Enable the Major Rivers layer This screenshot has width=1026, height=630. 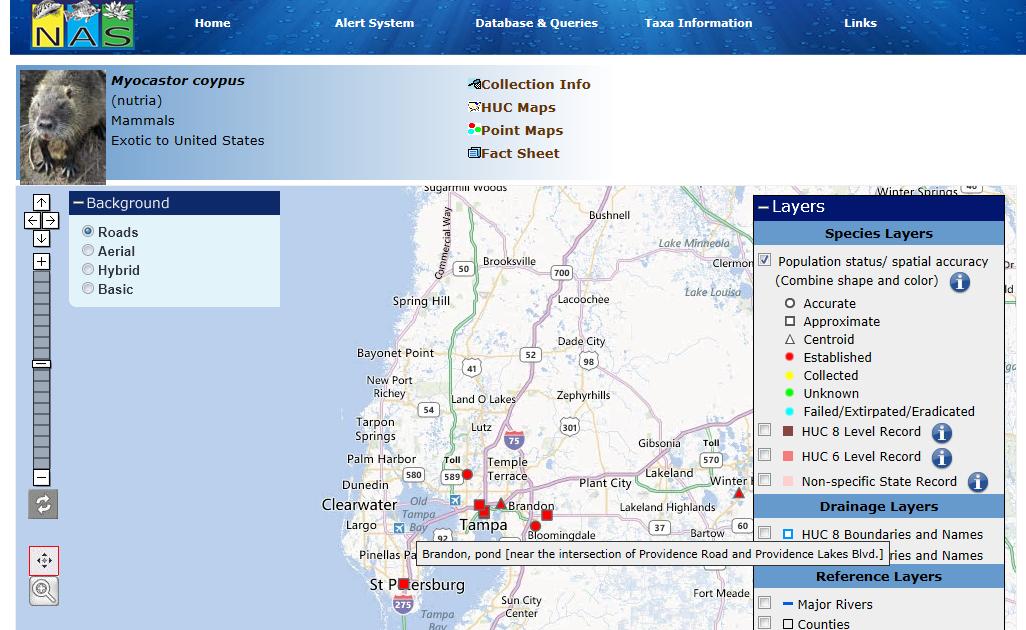(x=765, y=603)
